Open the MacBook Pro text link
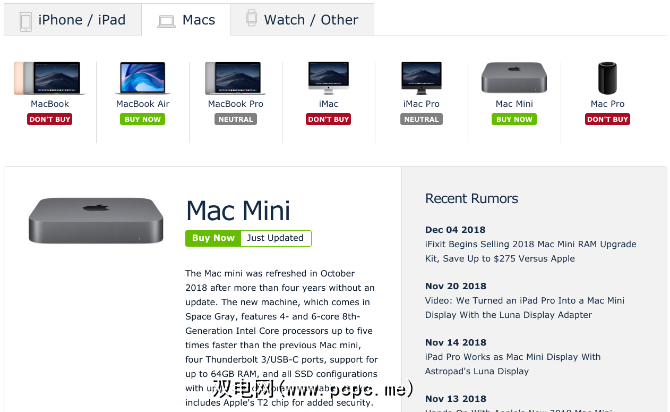Image resolution: width=670 pixels, height=412 pixels. click(x=235, y=104)
